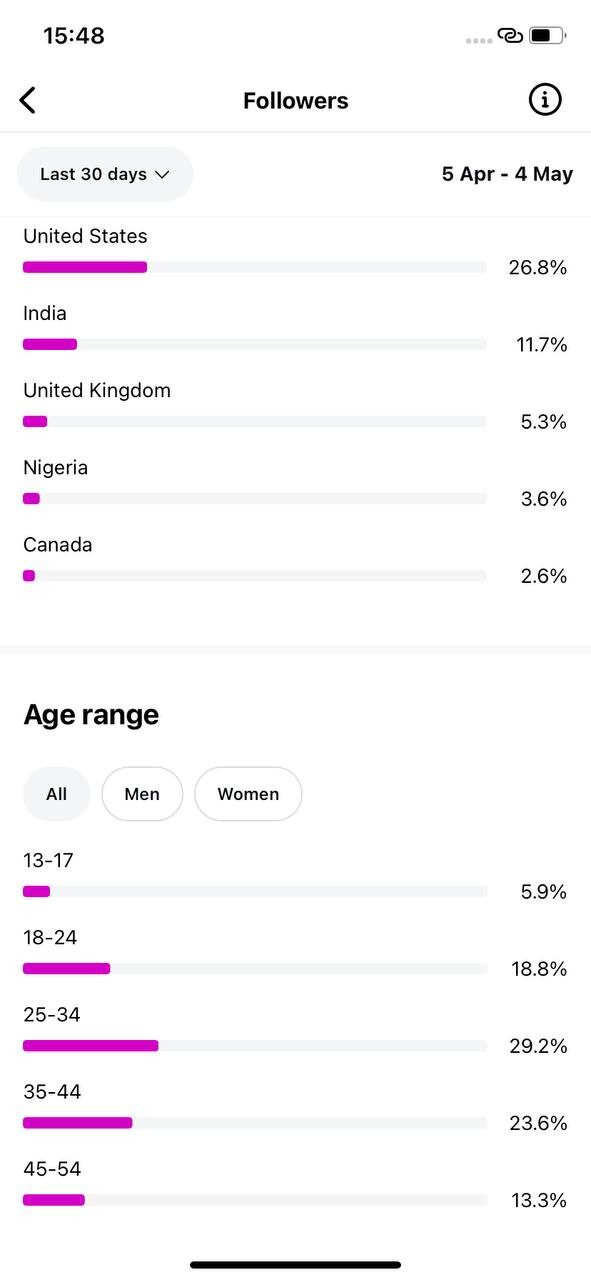Viewport: 591px width, 1280px height.
Task: Open the info icon at top right
Action: (x=545, y=99)
